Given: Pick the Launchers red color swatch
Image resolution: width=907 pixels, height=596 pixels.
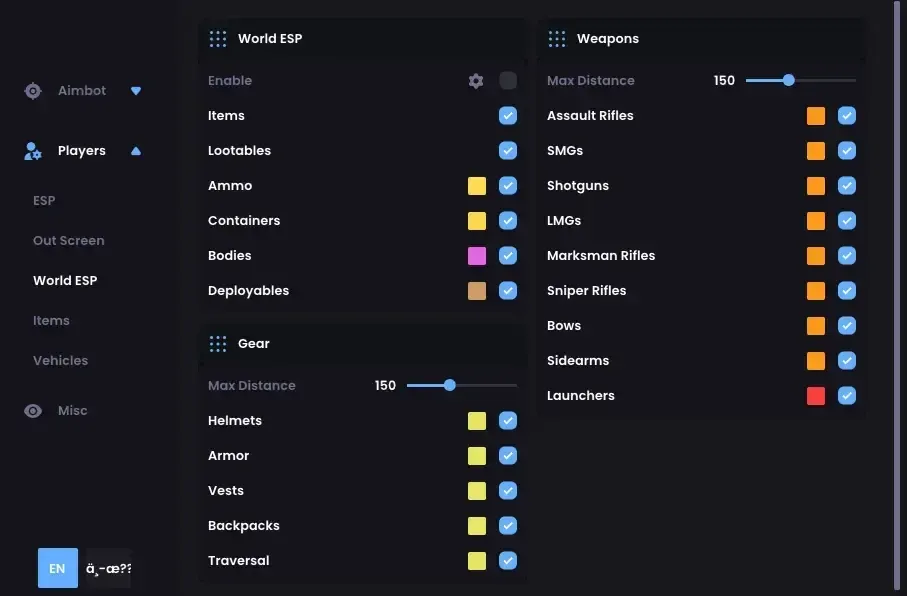Looking at the screenshot, I should (816, 396).
